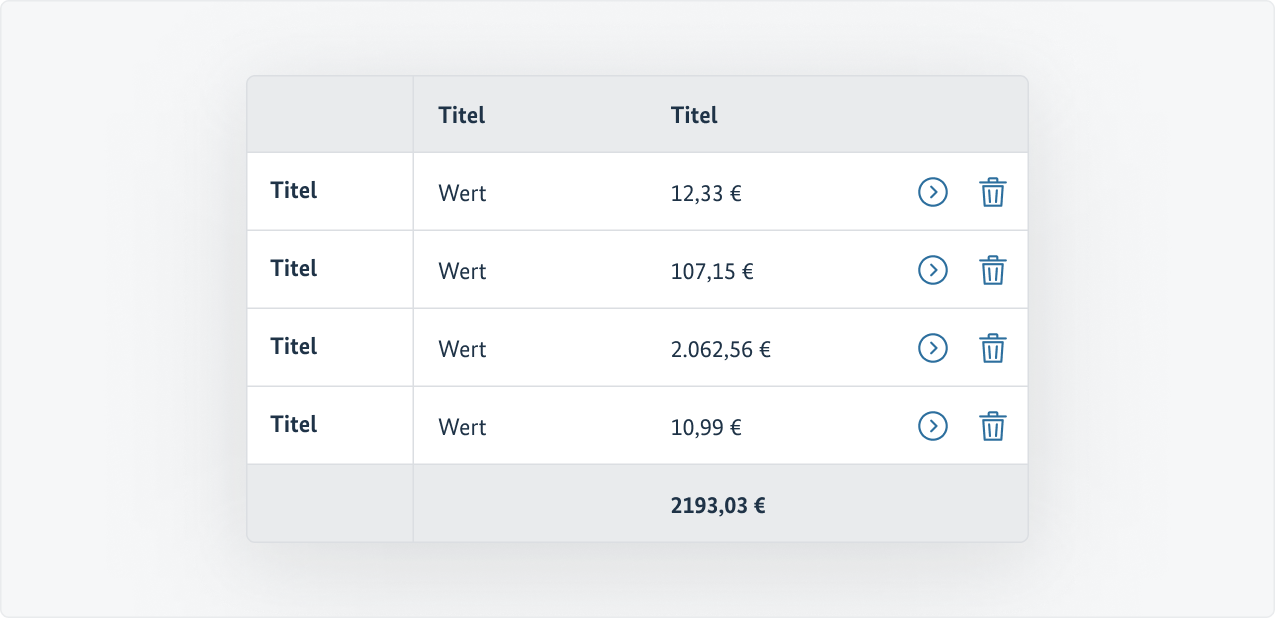
Task: Select the total sum 2193,03 €
Action: 718,505
